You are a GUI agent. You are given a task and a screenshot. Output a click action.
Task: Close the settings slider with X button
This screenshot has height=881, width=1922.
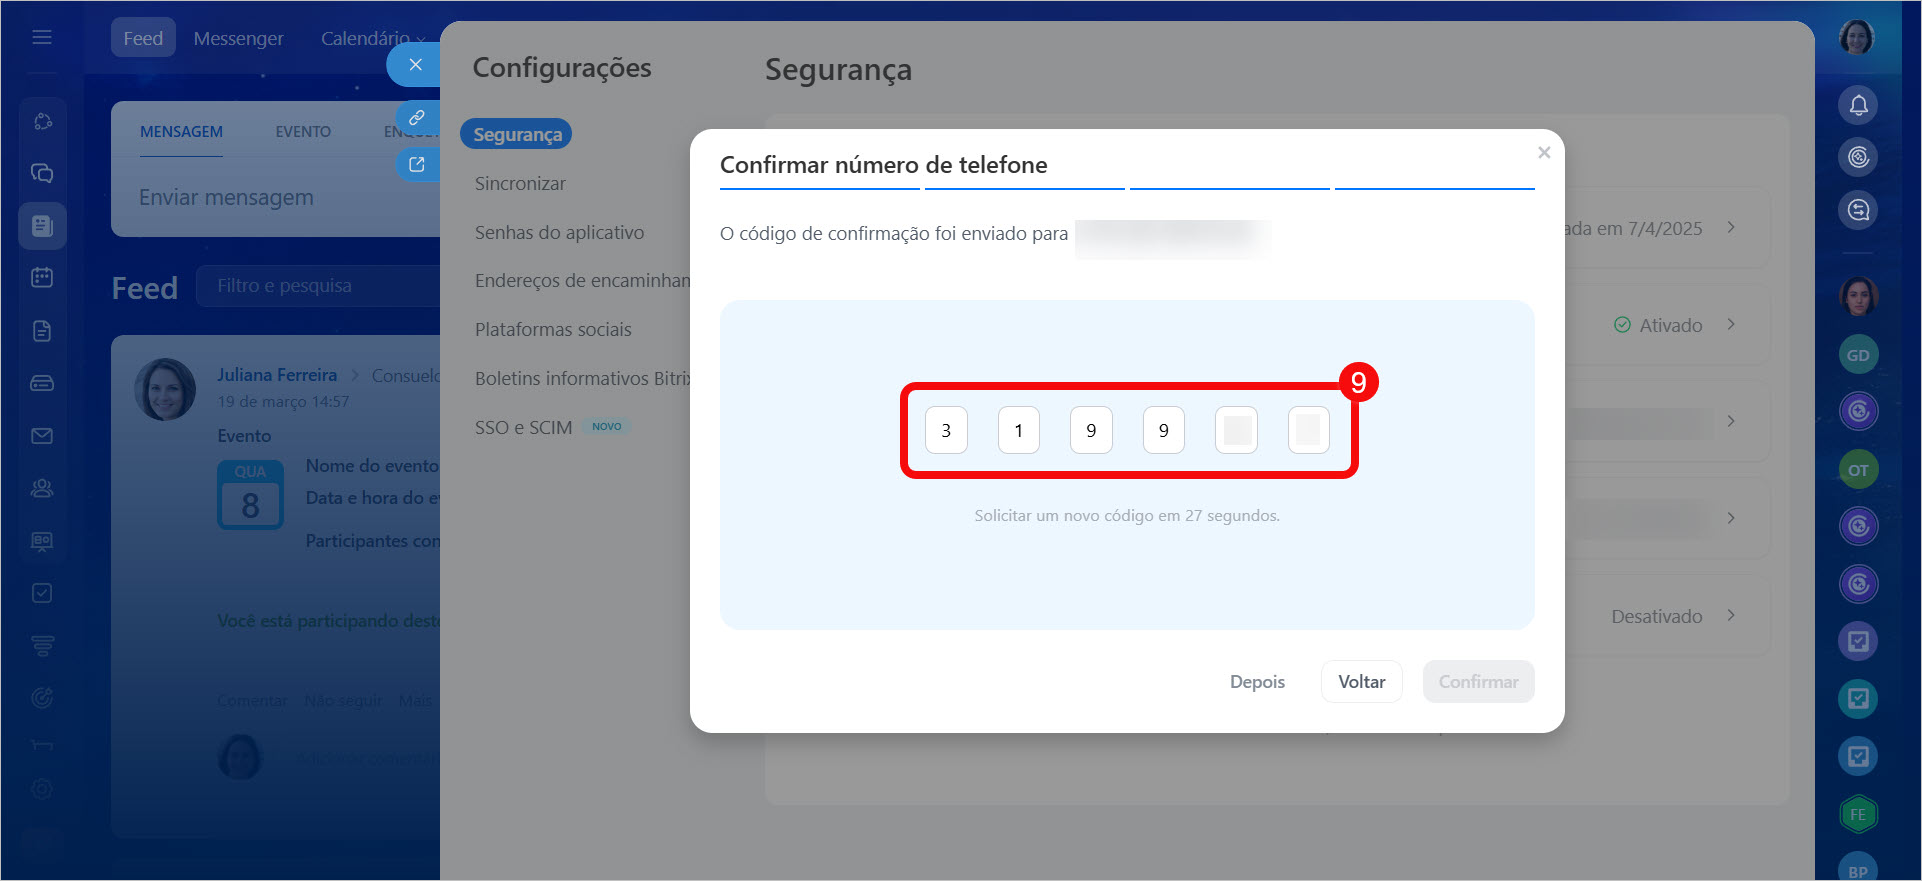415,65
